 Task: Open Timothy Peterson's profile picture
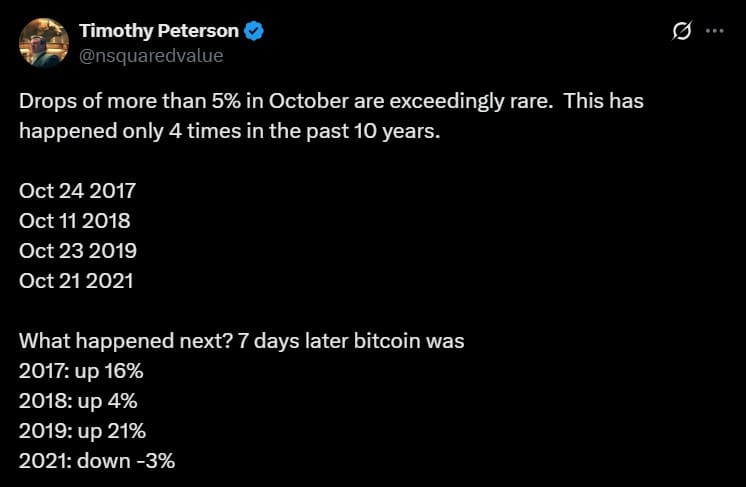pos(44,42)
